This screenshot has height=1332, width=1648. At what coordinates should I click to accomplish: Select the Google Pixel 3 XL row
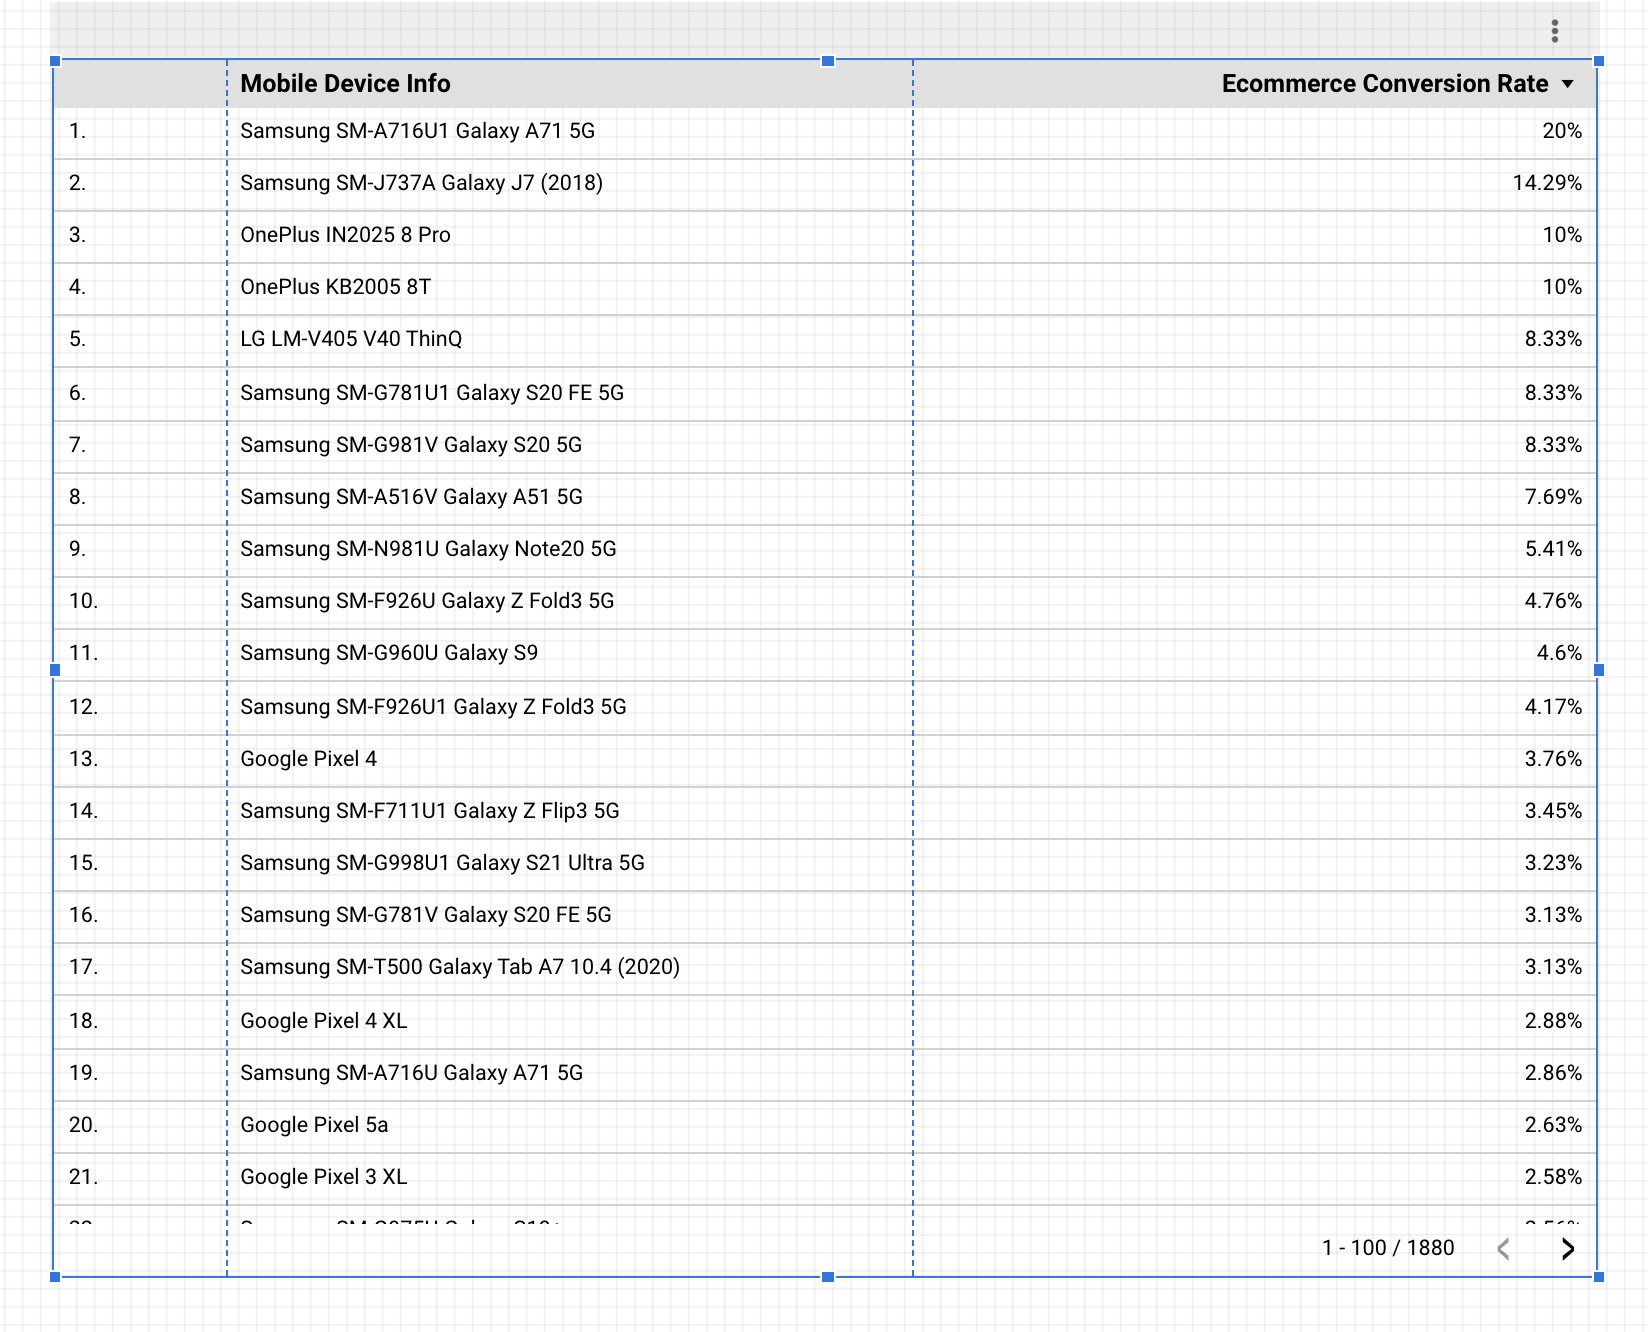pyautogui.click(x=825, y=1178)
